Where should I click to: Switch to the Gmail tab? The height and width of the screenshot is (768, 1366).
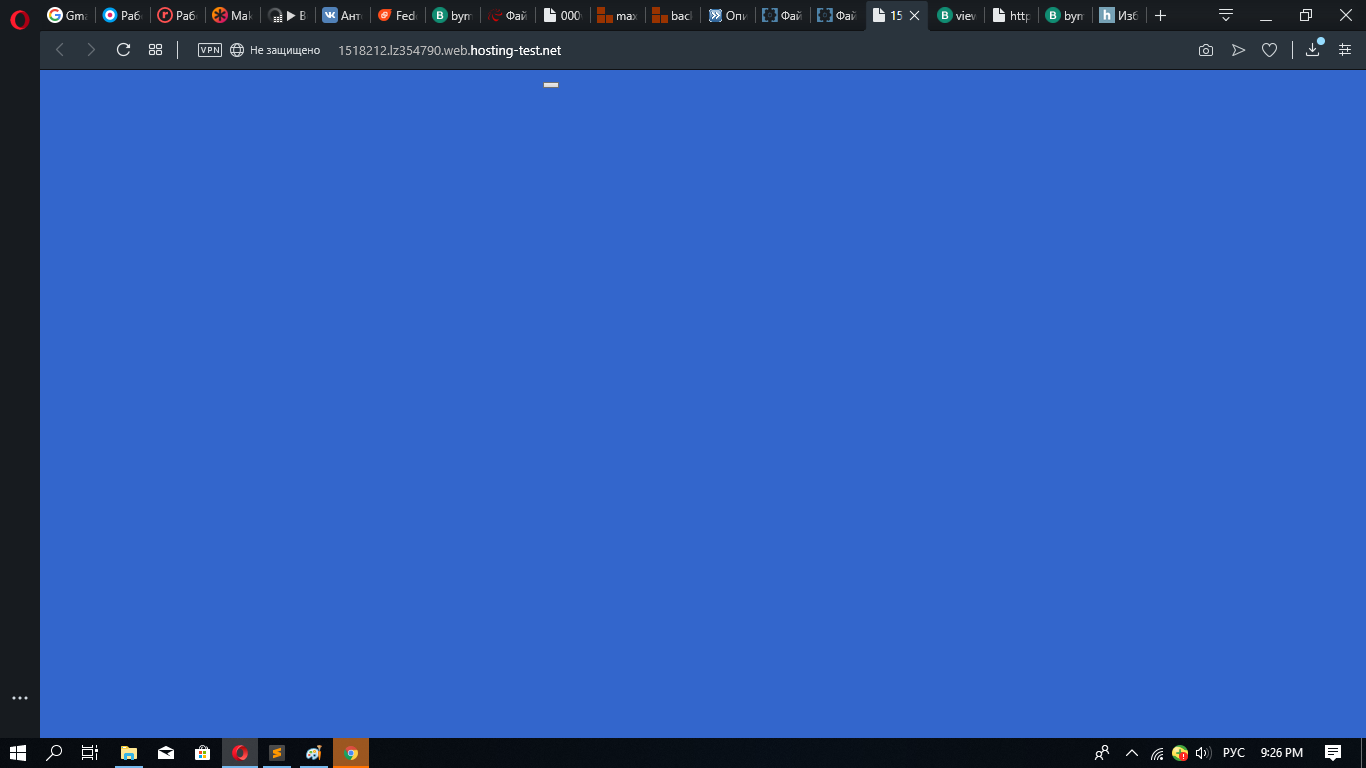pyautogui.click(x=68, y=16)
